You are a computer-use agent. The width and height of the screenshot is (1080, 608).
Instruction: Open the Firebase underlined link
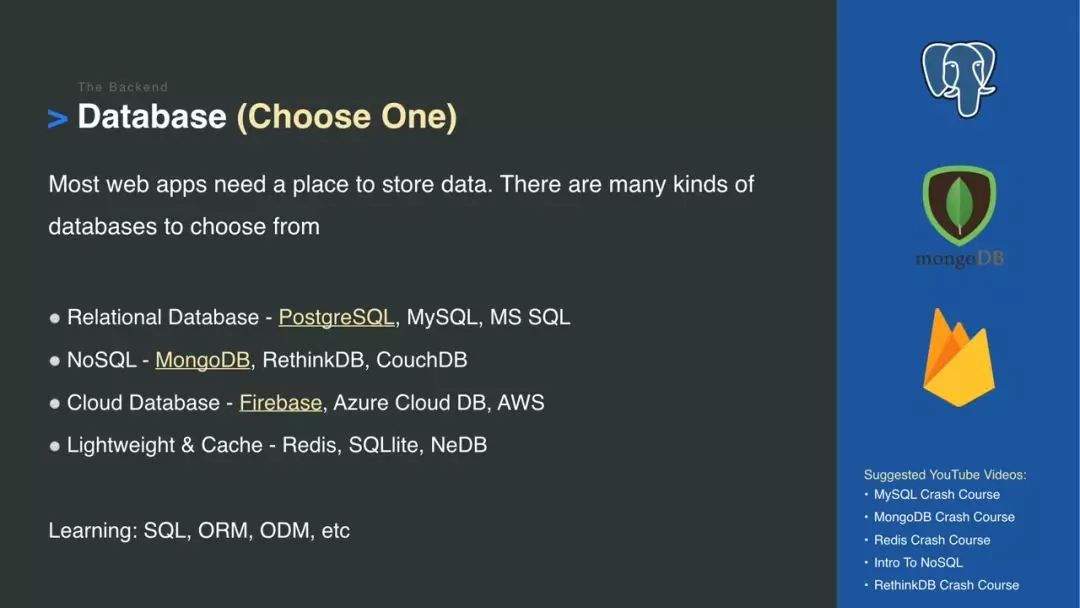pyautogui.click(x=280, y=403)
